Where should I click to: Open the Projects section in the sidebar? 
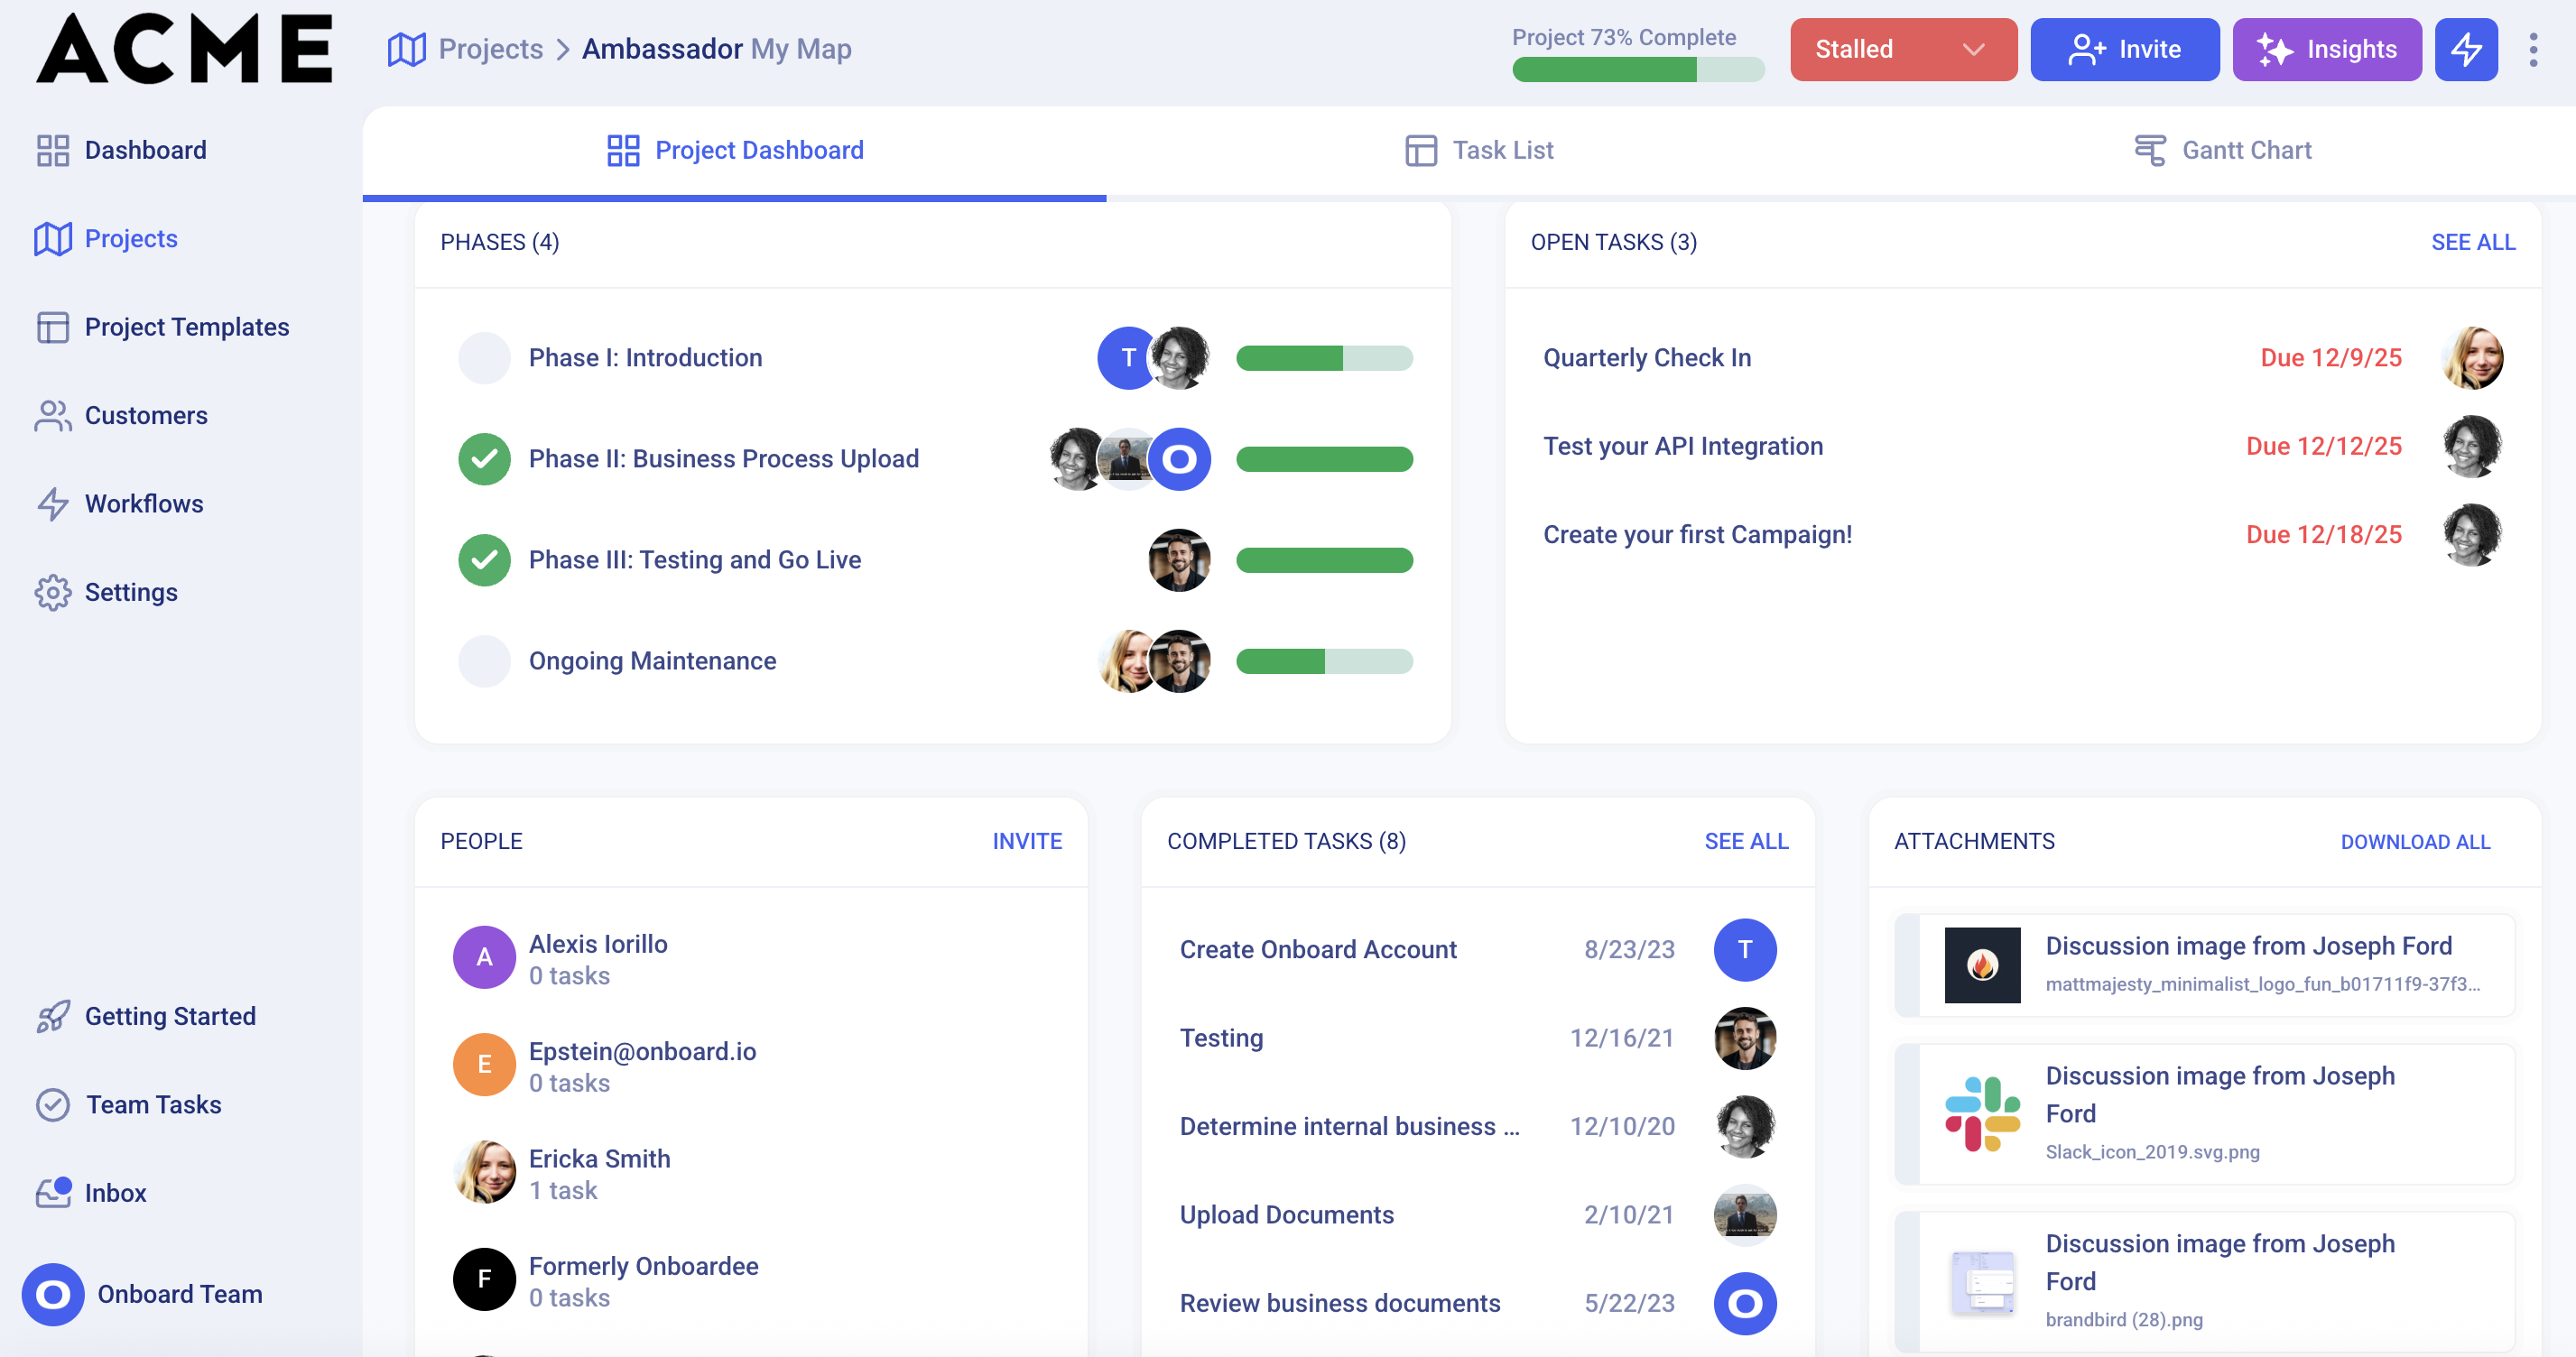coord(131,238)
